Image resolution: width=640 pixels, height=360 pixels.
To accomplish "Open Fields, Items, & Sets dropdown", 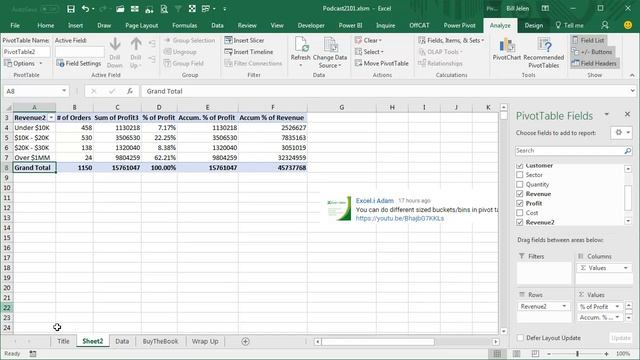I will click(x=451, y=40).
